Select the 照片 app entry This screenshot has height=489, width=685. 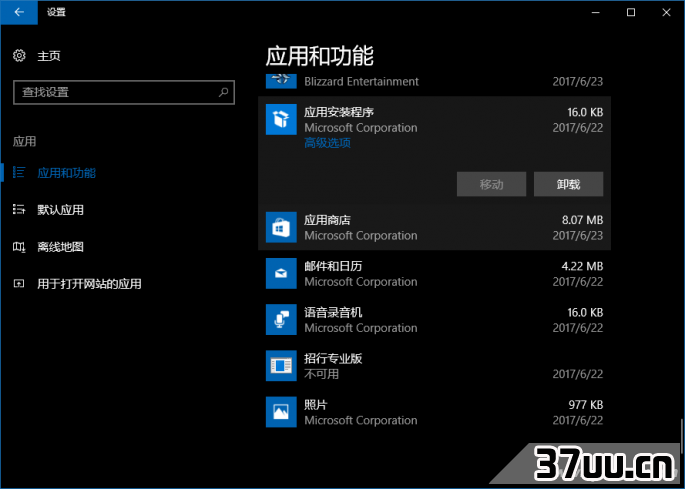click(434, 412)
